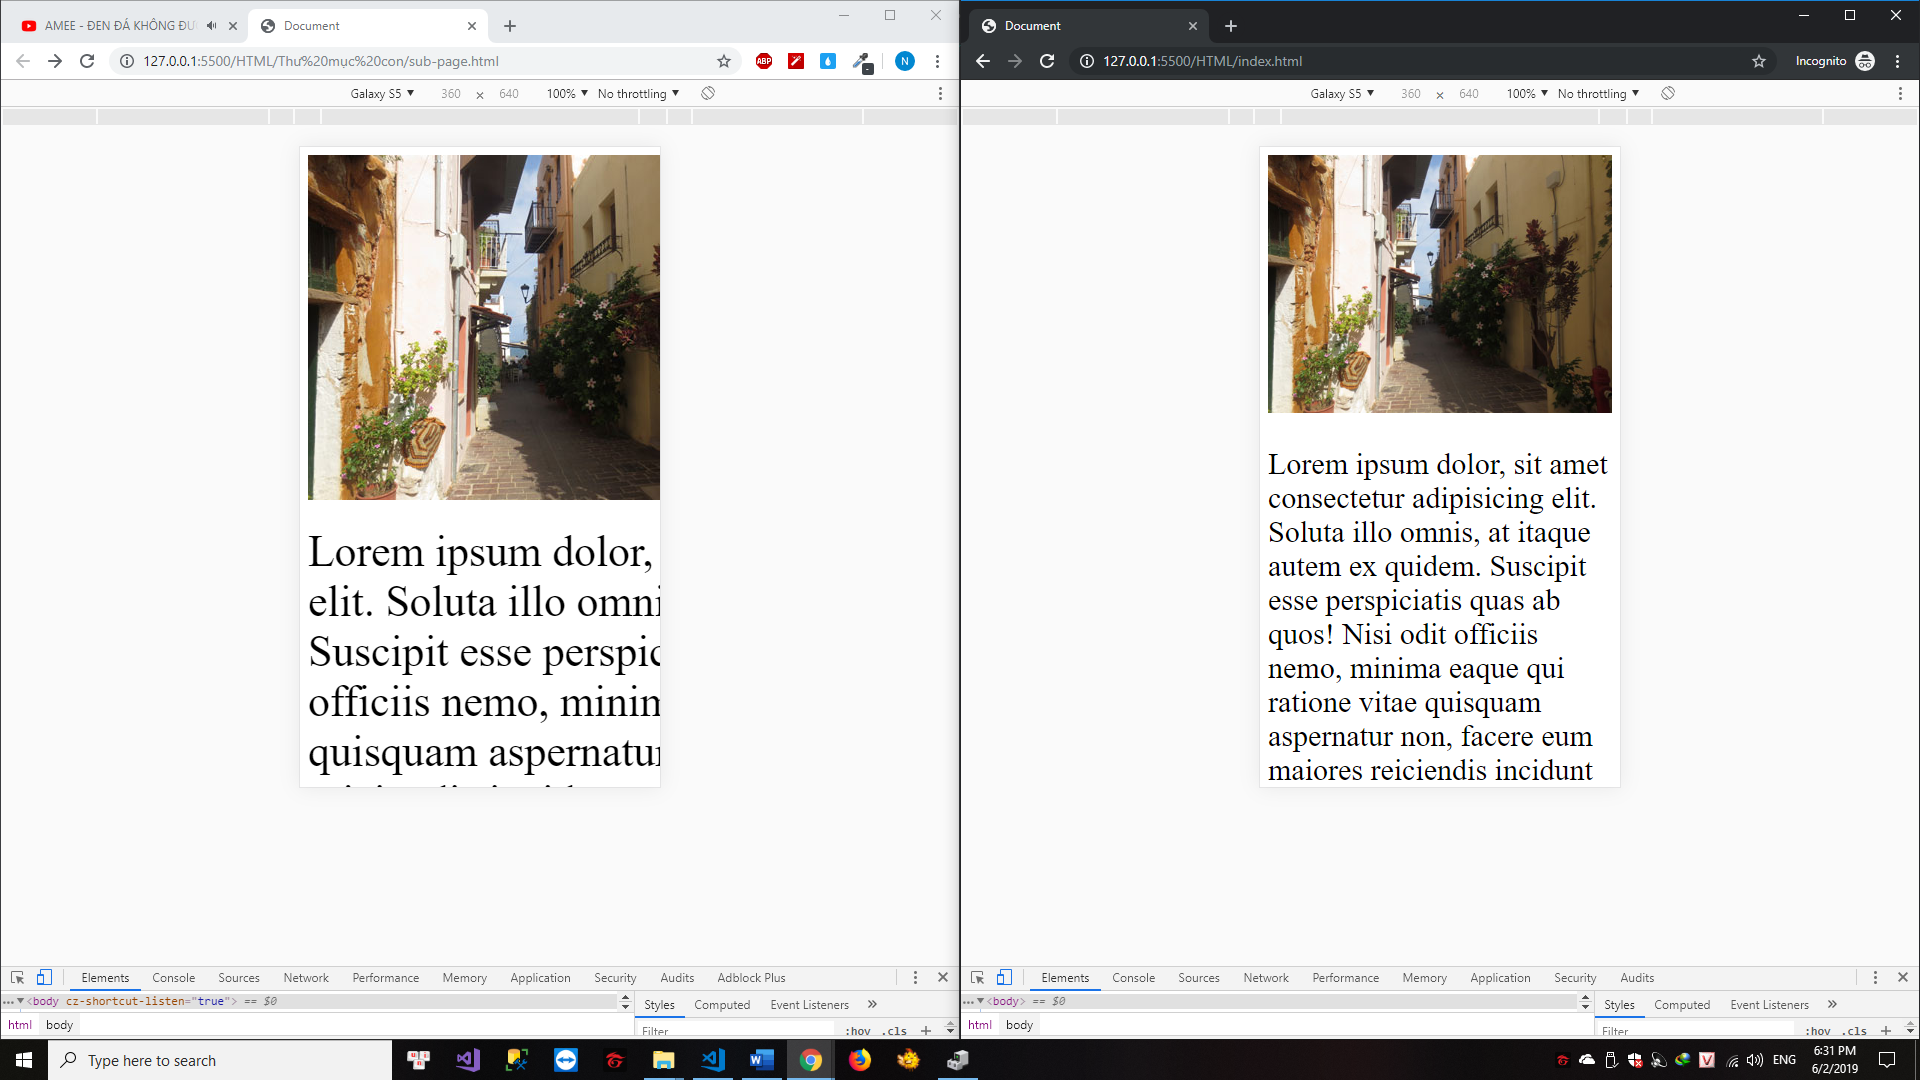Reload the sub-page.html tab
Viewport: 1920px width, 1080px height.
87,61
